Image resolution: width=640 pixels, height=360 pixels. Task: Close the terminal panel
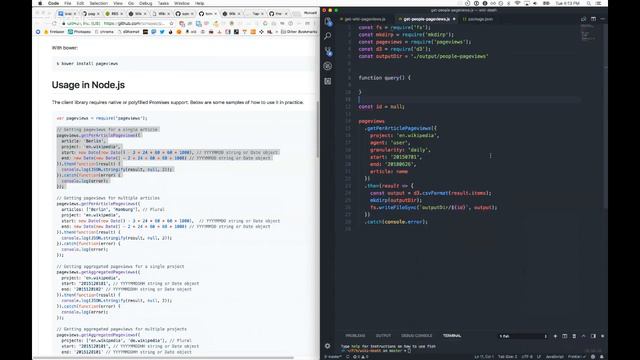coord(602,336)
